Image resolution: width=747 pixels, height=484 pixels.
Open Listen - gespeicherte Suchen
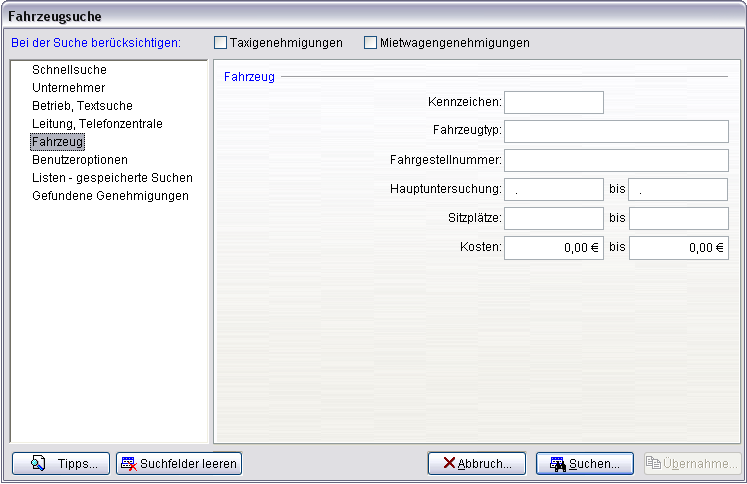pos(112,178)
